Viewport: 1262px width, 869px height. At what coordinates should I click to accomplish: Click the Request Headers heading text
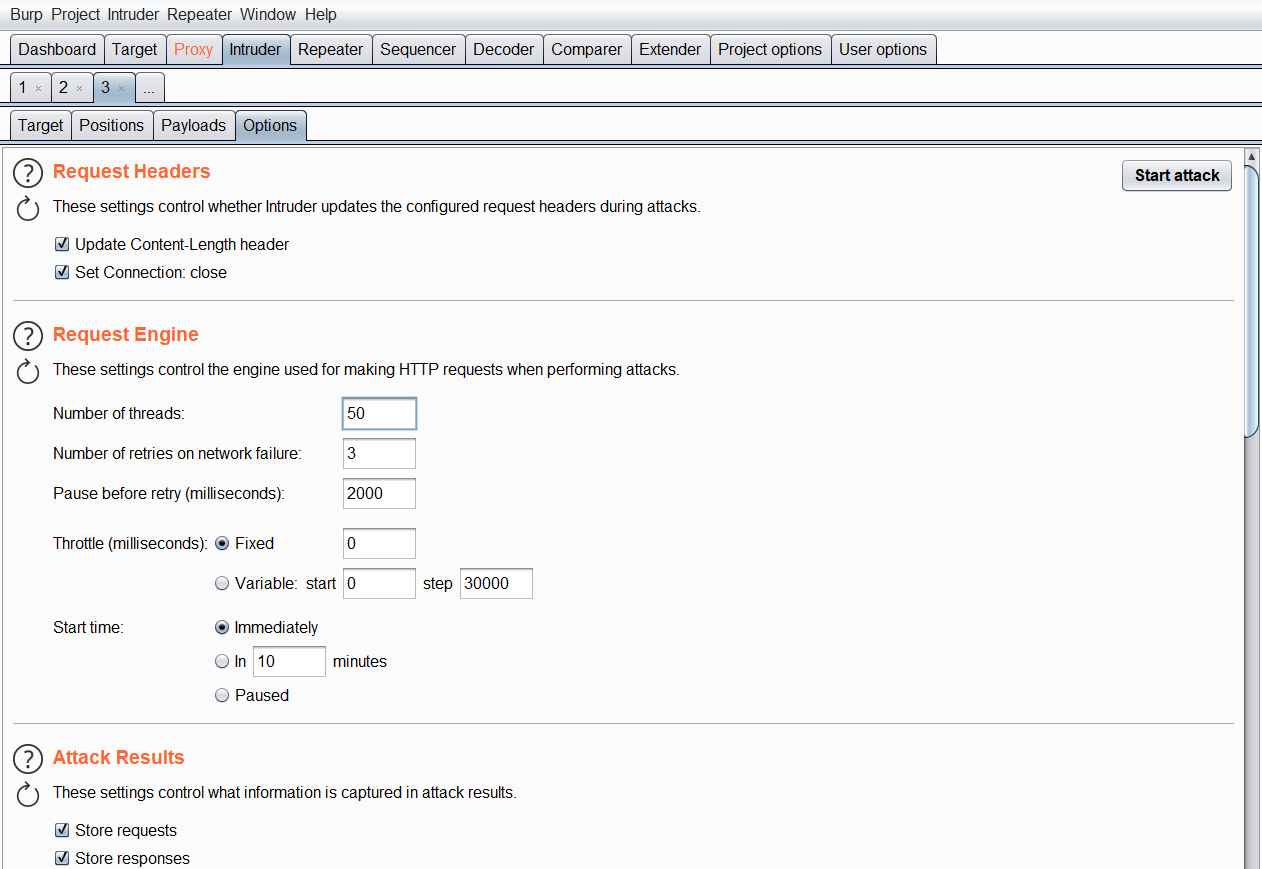click(x=132, y=171)
